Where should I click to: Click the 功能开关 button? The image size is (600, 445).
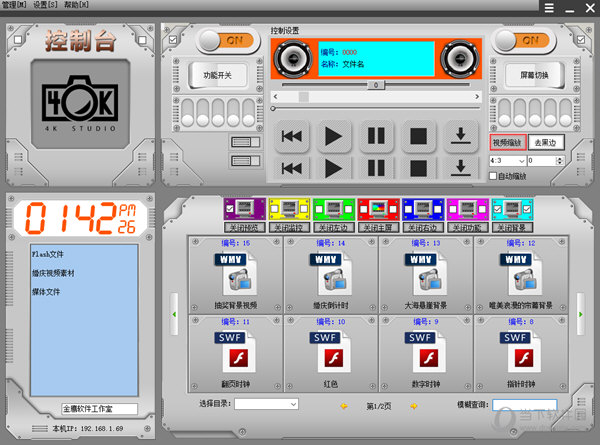tap(217, 75)
